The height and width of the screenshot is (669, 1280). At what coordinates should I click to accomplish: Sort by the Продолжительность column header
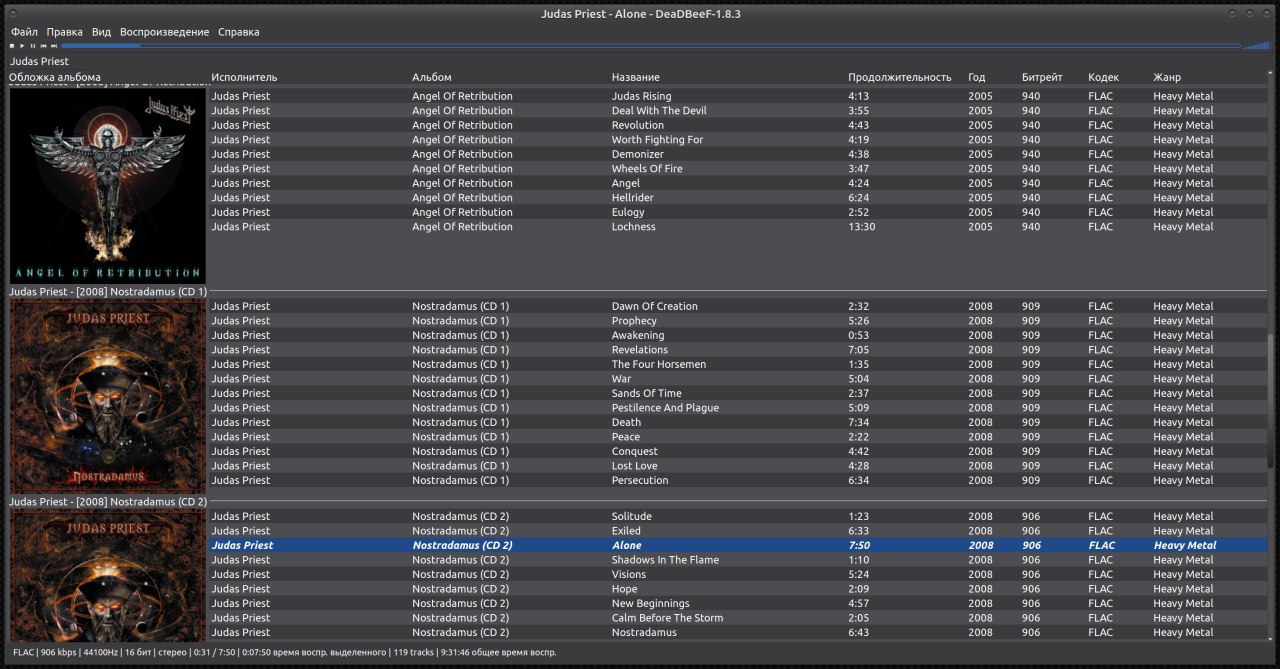point(900,77)
